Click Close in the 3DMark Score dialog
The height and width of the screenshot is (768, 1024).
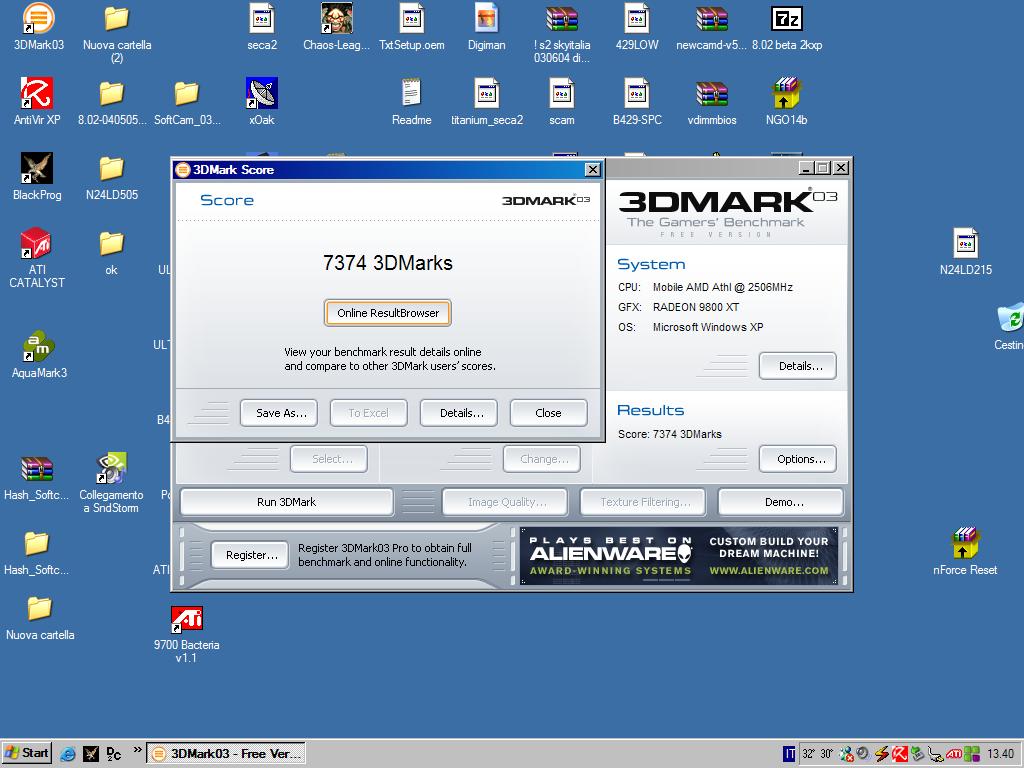[549, 413]
